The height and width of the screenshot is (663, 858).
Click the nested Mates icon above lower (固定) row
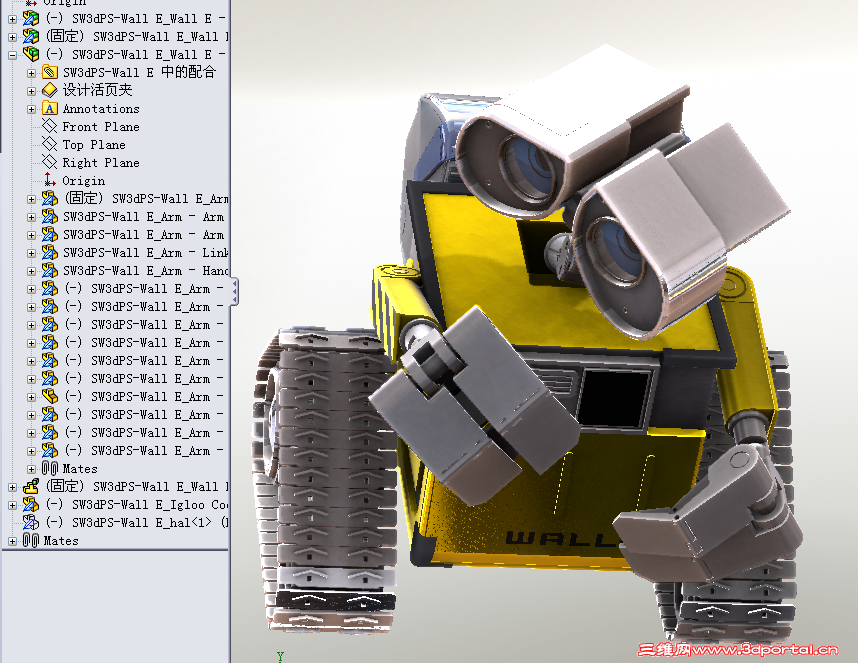[50, 469]
